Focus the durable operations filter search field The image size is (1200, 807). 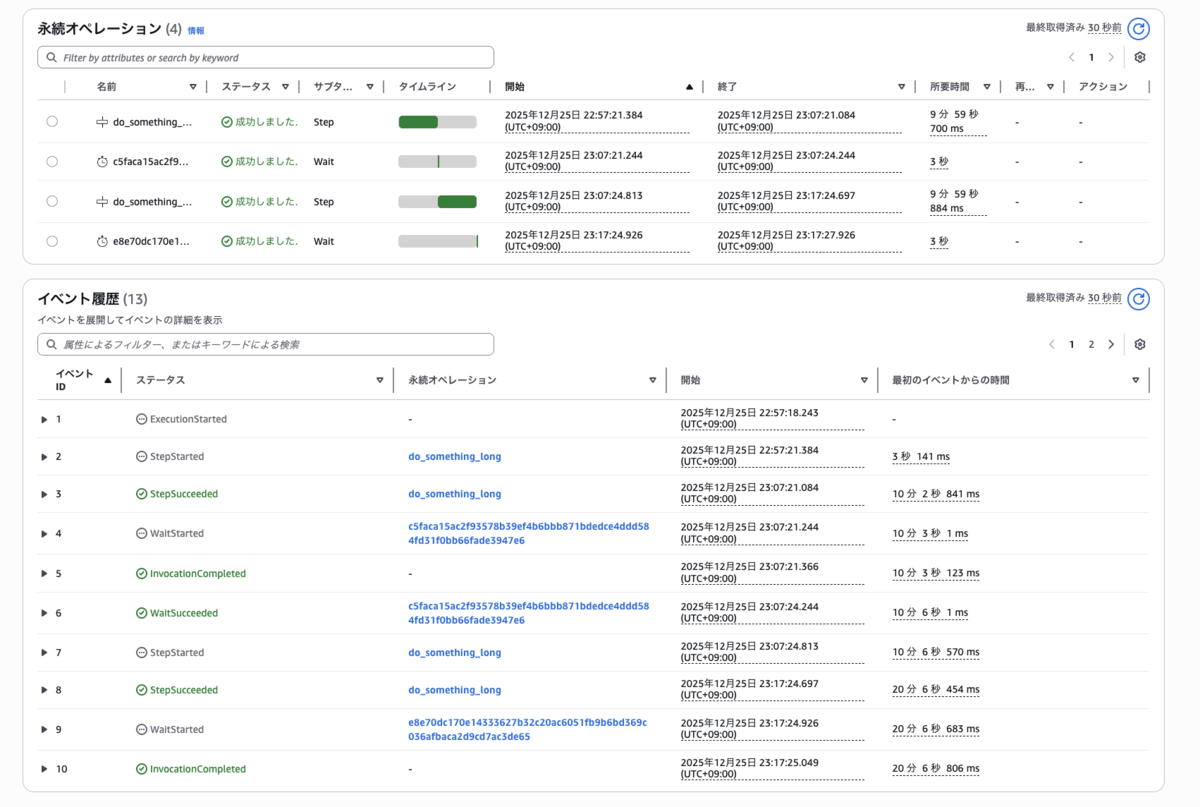click(x=266, y=58)
